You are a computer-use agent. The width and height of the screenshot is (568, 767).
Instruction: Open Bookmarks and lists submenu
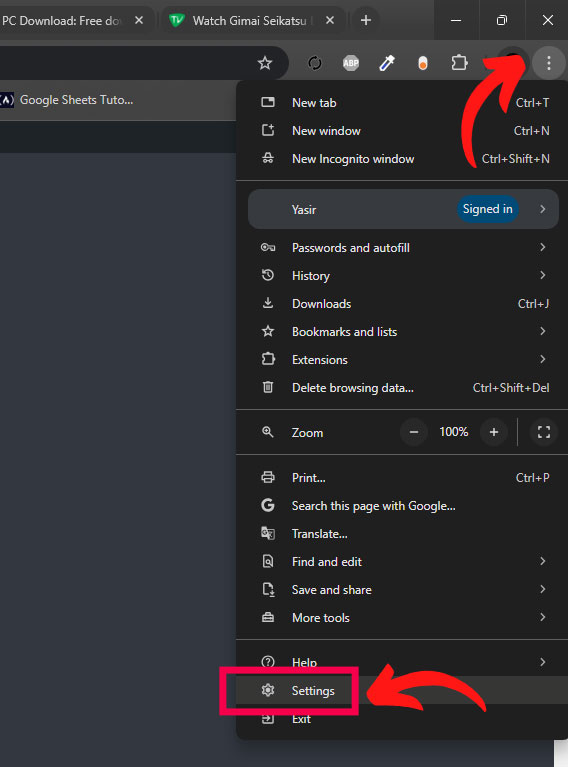[402, 331]
